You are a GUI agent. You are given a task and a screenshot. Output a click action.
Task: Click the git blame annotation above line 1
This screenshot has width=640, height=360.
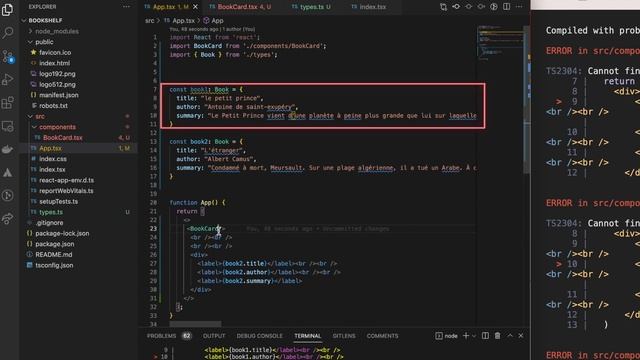click(212, 29)
